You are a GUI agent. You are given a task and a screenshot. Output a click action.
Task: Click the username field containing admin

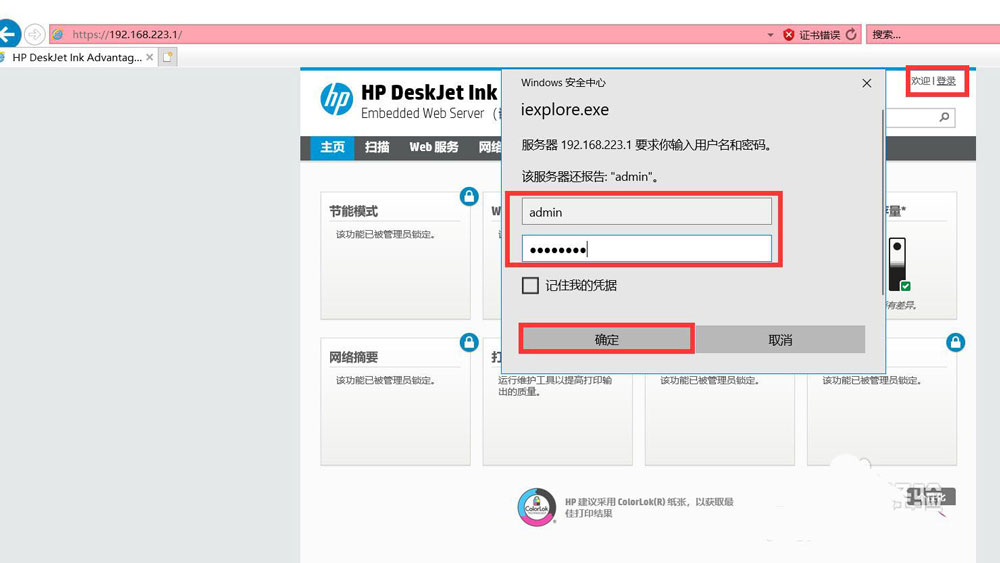pyautogui.click(x=647, y=212)
